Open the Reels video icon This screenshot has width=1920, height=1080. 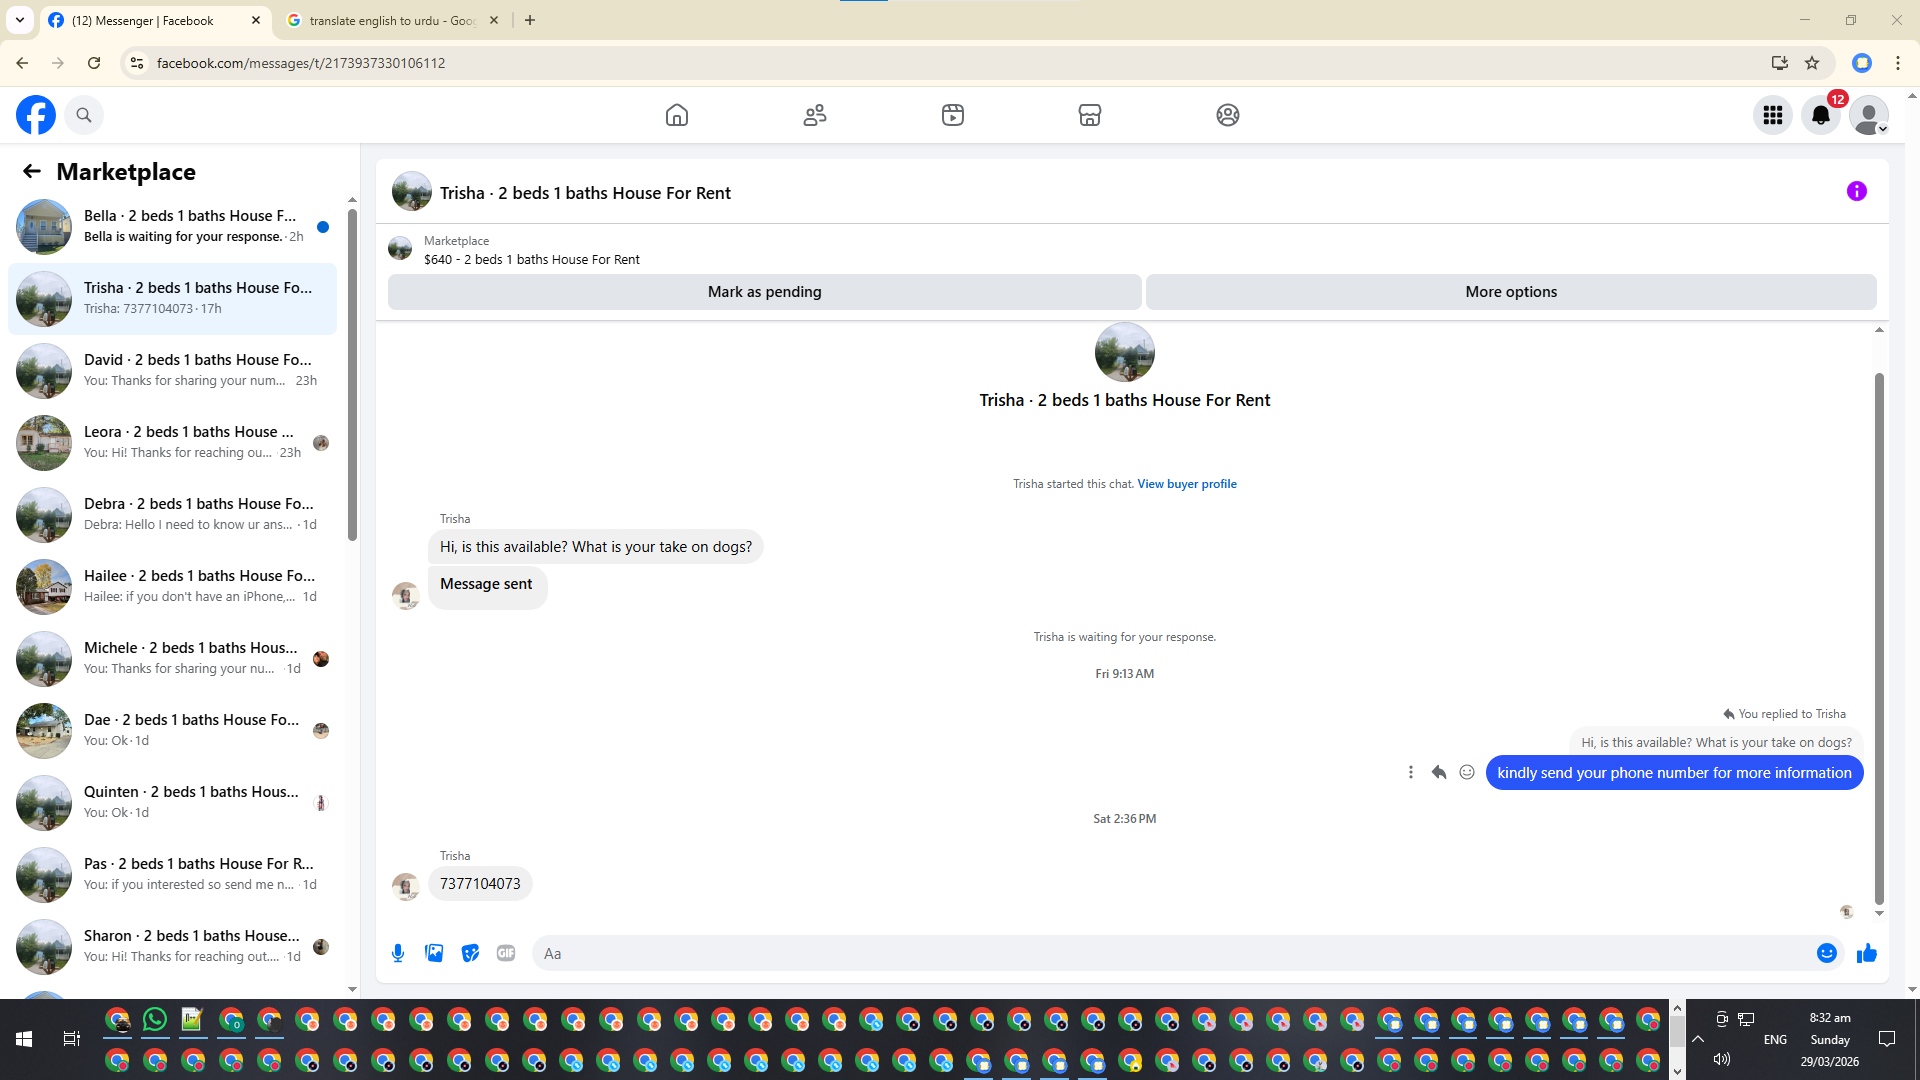(x=953, y=115)
